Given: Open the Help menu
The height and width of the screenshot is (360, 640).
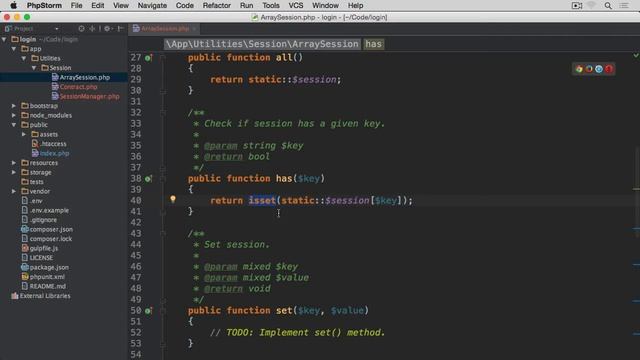Looking at the screenshot, I should (x=356, y=5).
